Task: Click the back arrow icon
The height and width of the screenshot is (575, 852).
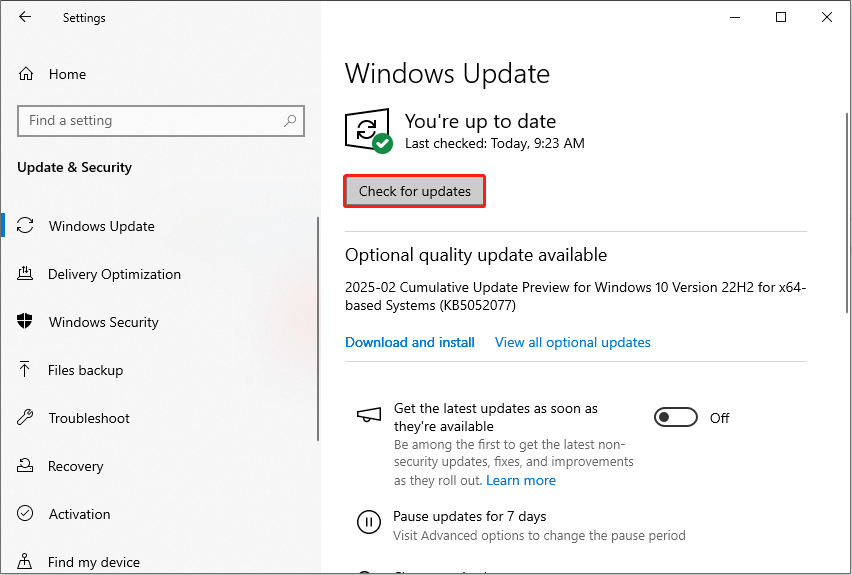Action: [25, 17]
